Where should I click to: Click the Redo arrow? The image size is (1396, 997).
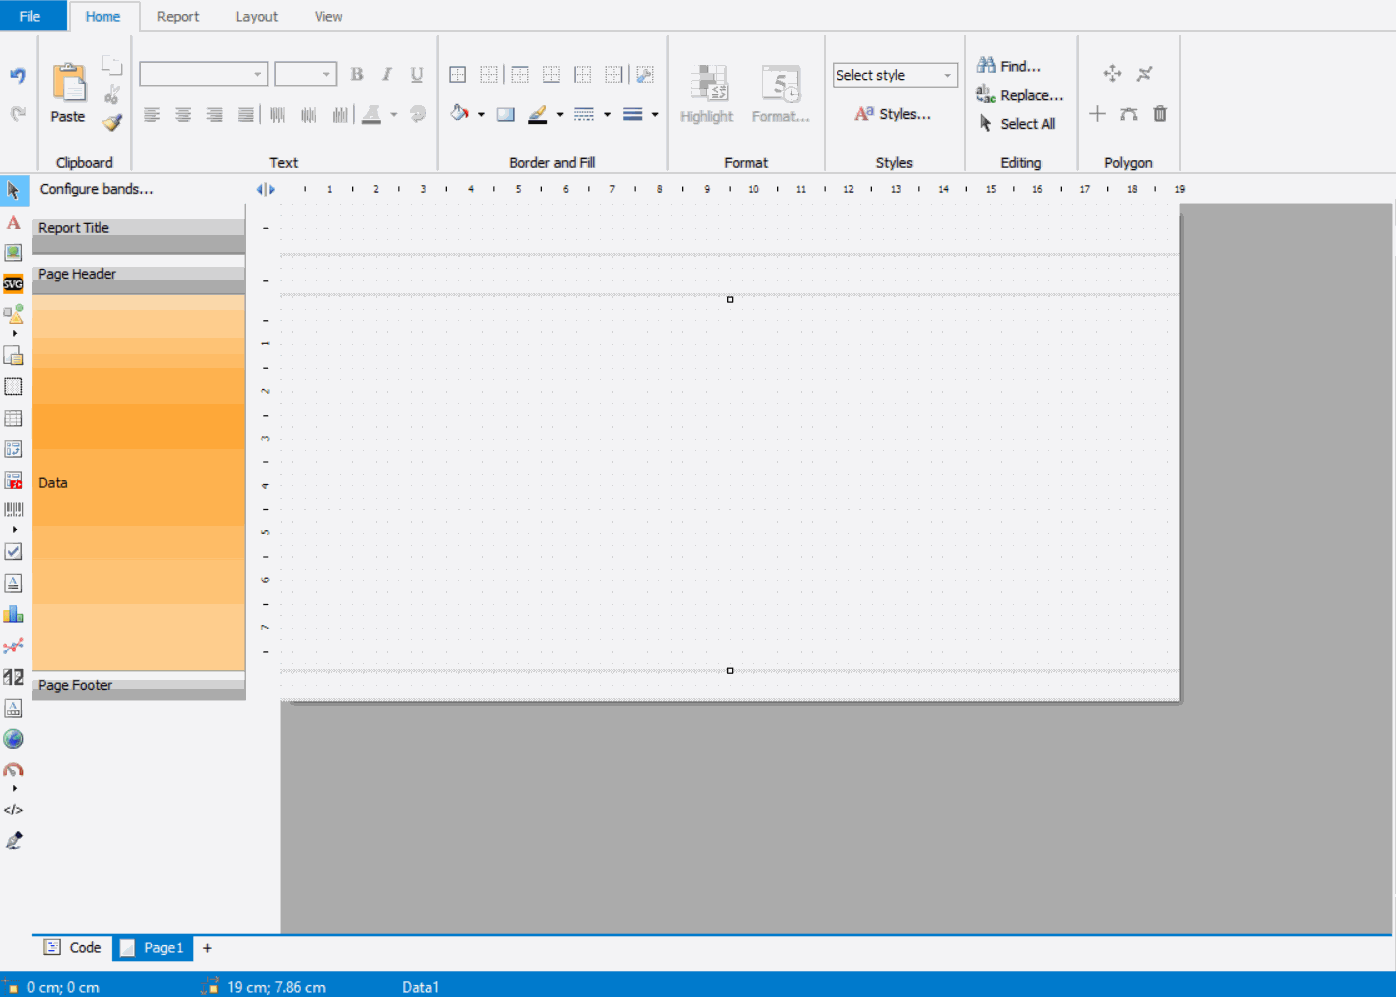click(x=18, y=114)
